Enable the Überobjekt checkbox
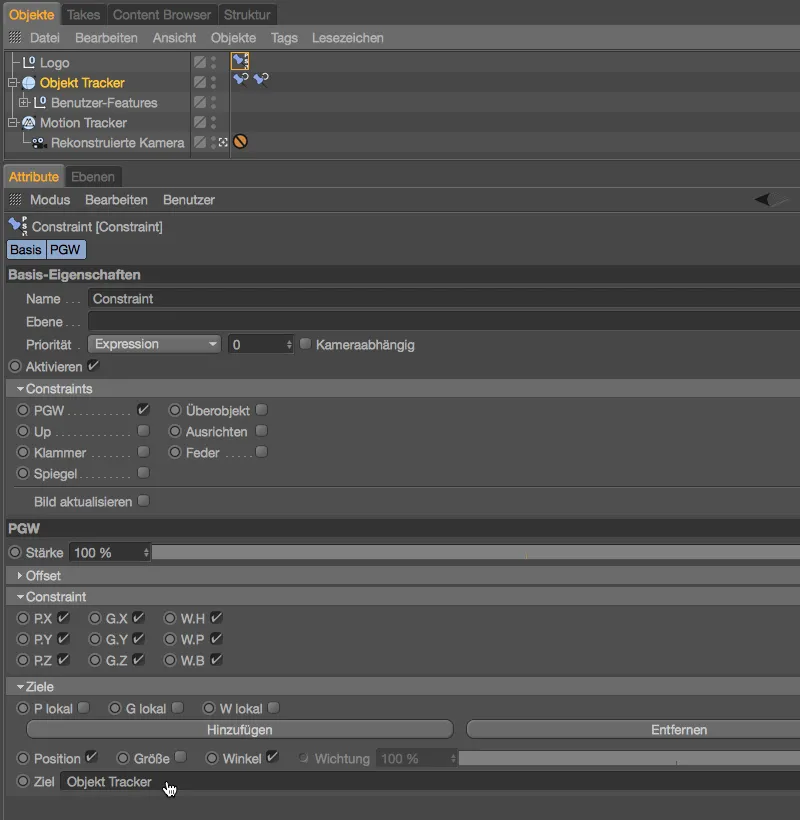Screen dimensions: 800x820 coord(261,409)
